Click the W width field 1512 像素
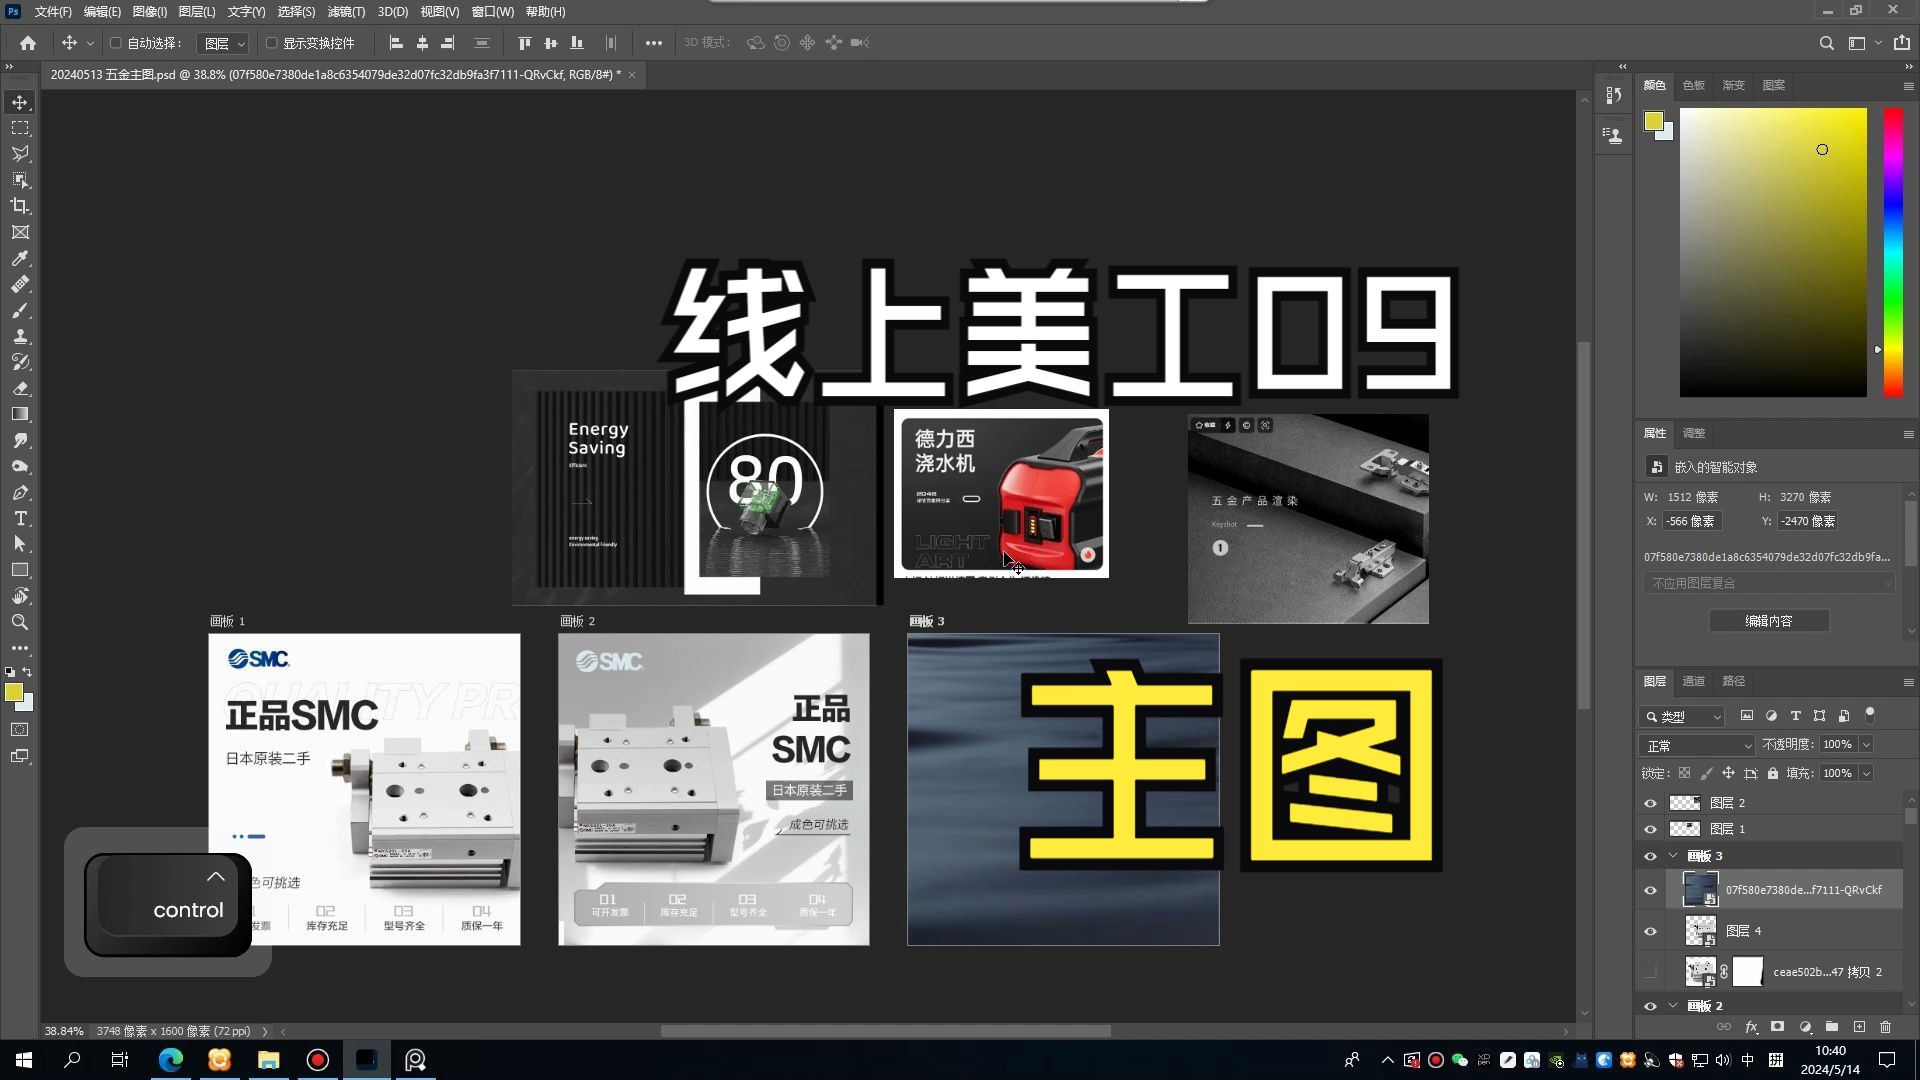This screenshot has height=1080, width=1920. tap(1692, 497)
